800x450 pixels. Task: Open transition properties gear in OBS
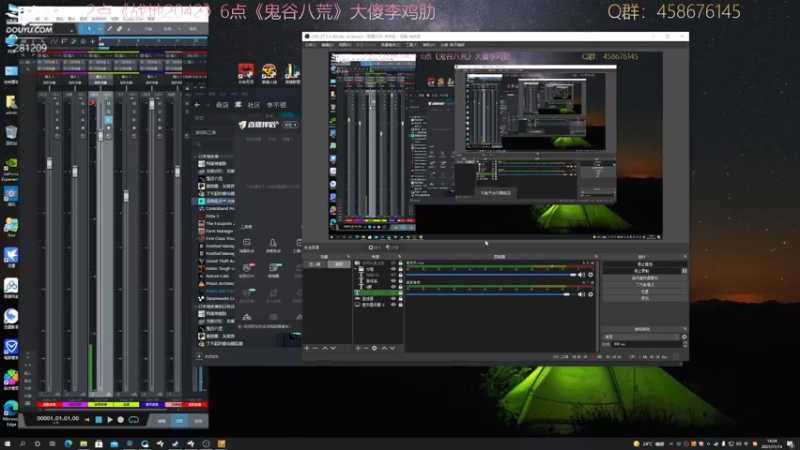(x=684, y=337)
